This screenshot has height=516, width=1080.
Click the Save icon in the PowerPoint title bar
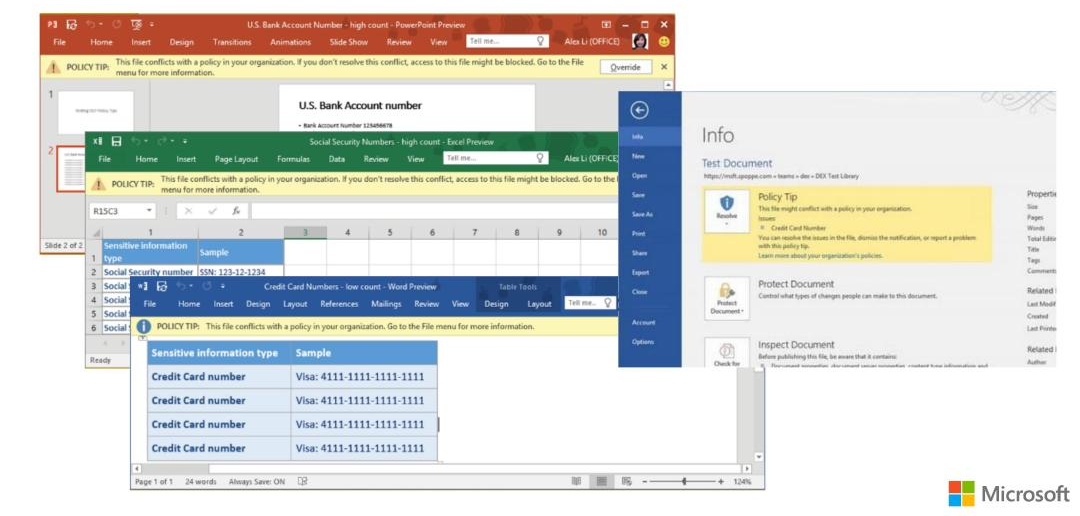pyautogui.click(x=72, y=25)
